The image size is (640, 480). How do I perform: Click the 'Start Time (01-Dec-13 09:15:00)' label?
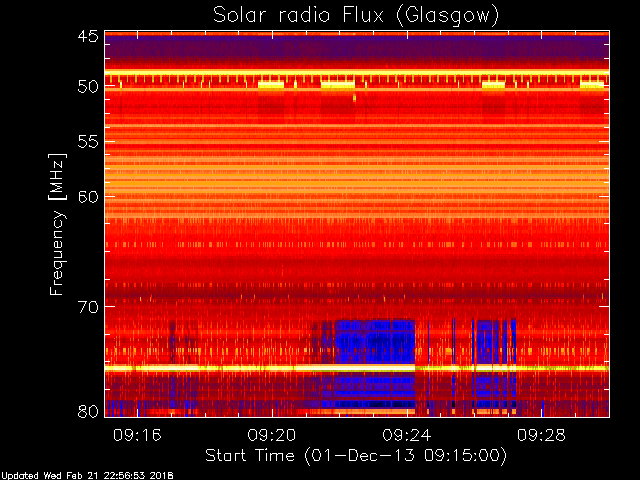[356, 456]
